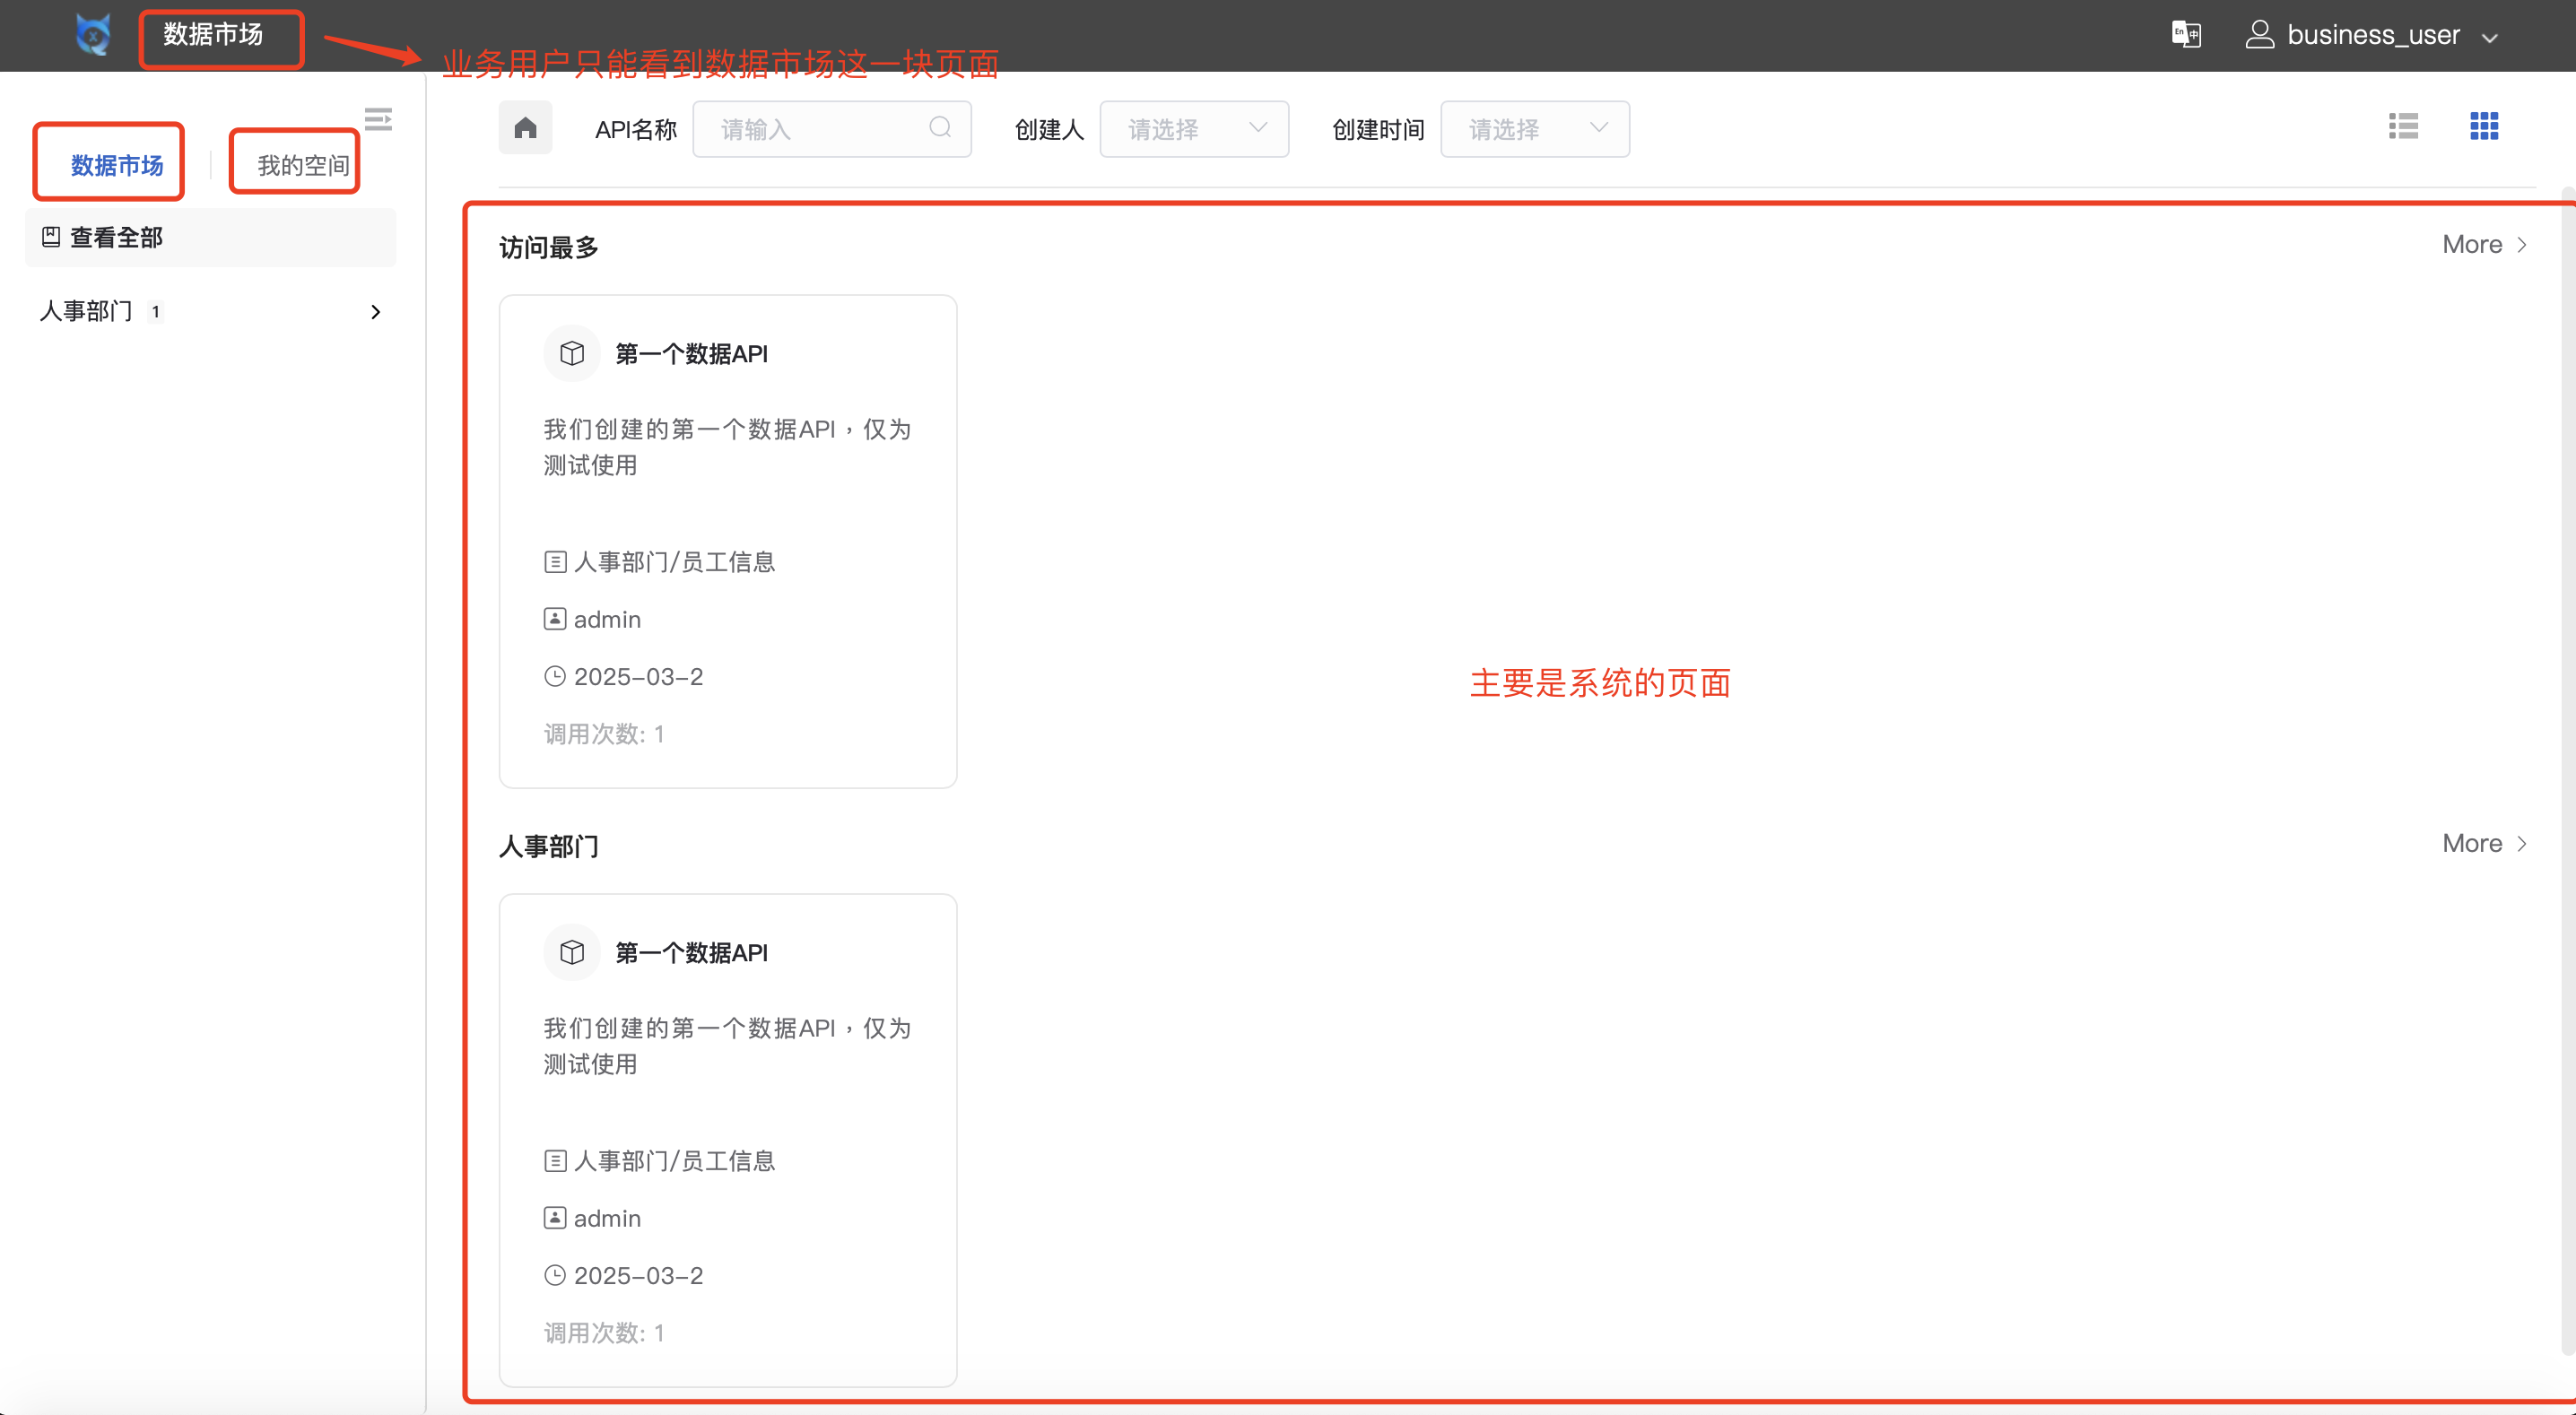Click More link for 访问最多

coord(2485,244)
